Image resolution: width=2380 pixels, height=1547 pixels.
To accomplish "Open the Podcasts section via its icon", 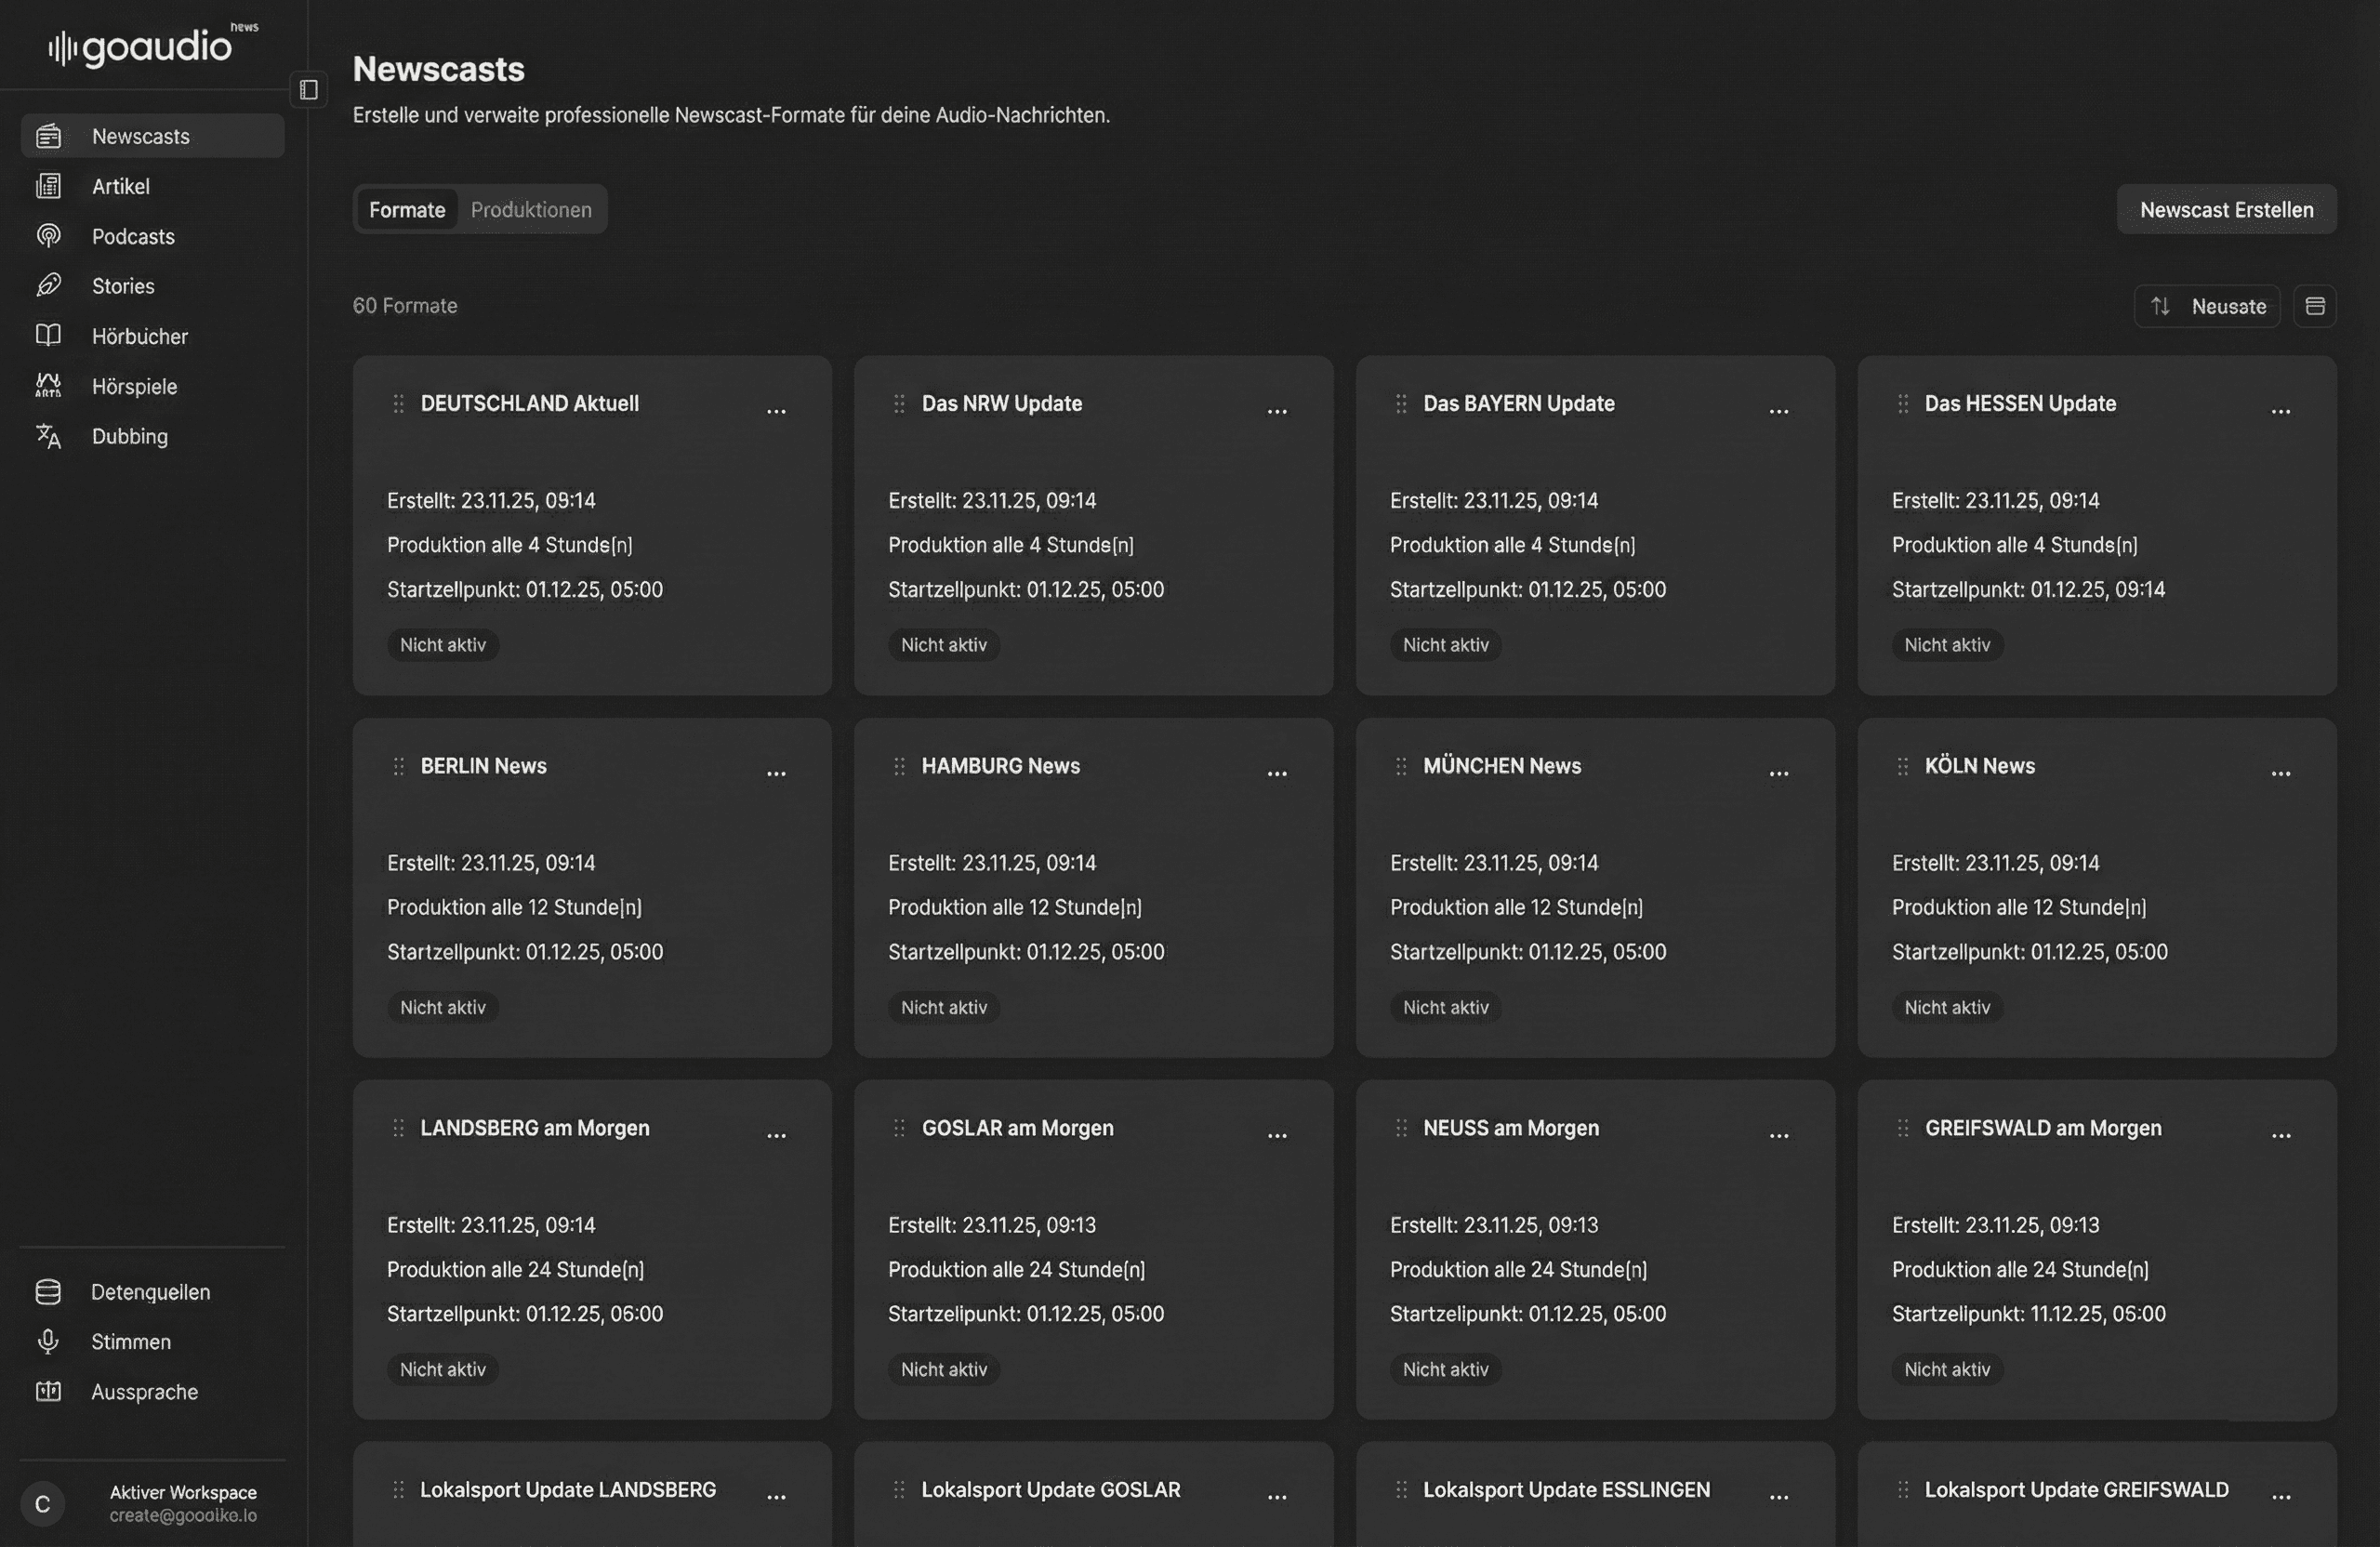I will click(48, 236).
